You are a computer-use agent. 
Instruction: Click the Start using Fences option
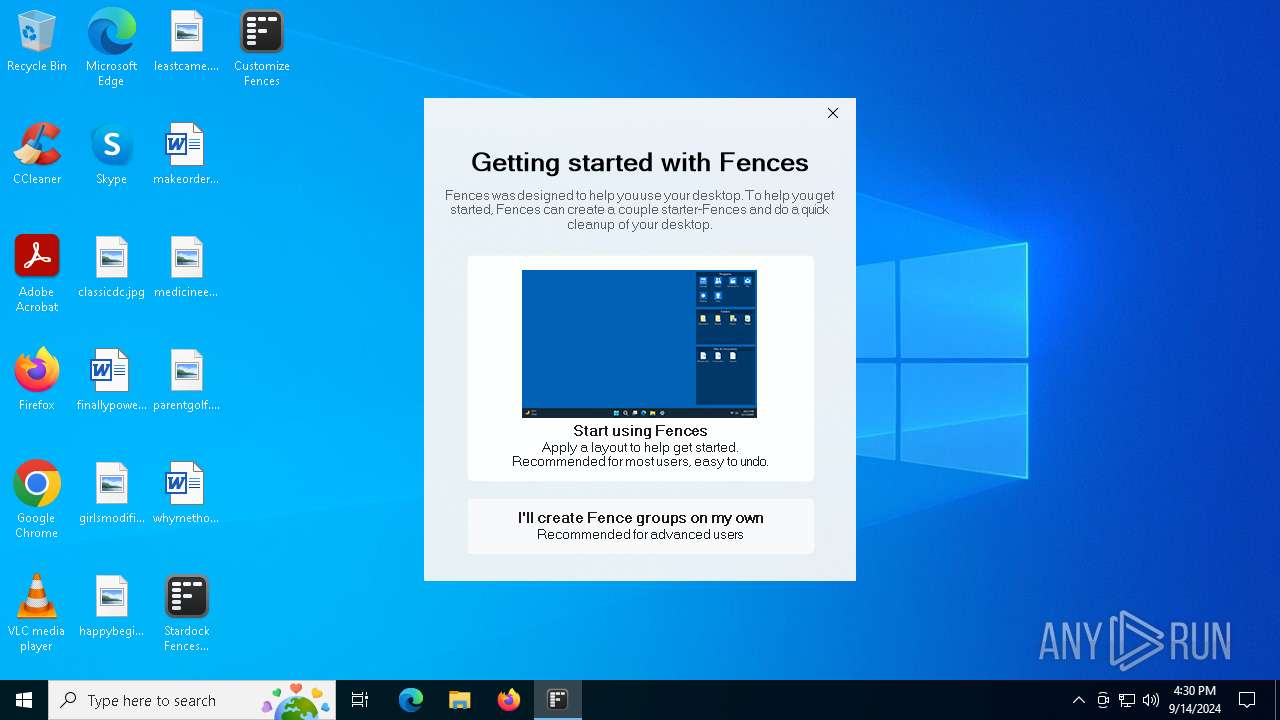click(x=640, y=368)
